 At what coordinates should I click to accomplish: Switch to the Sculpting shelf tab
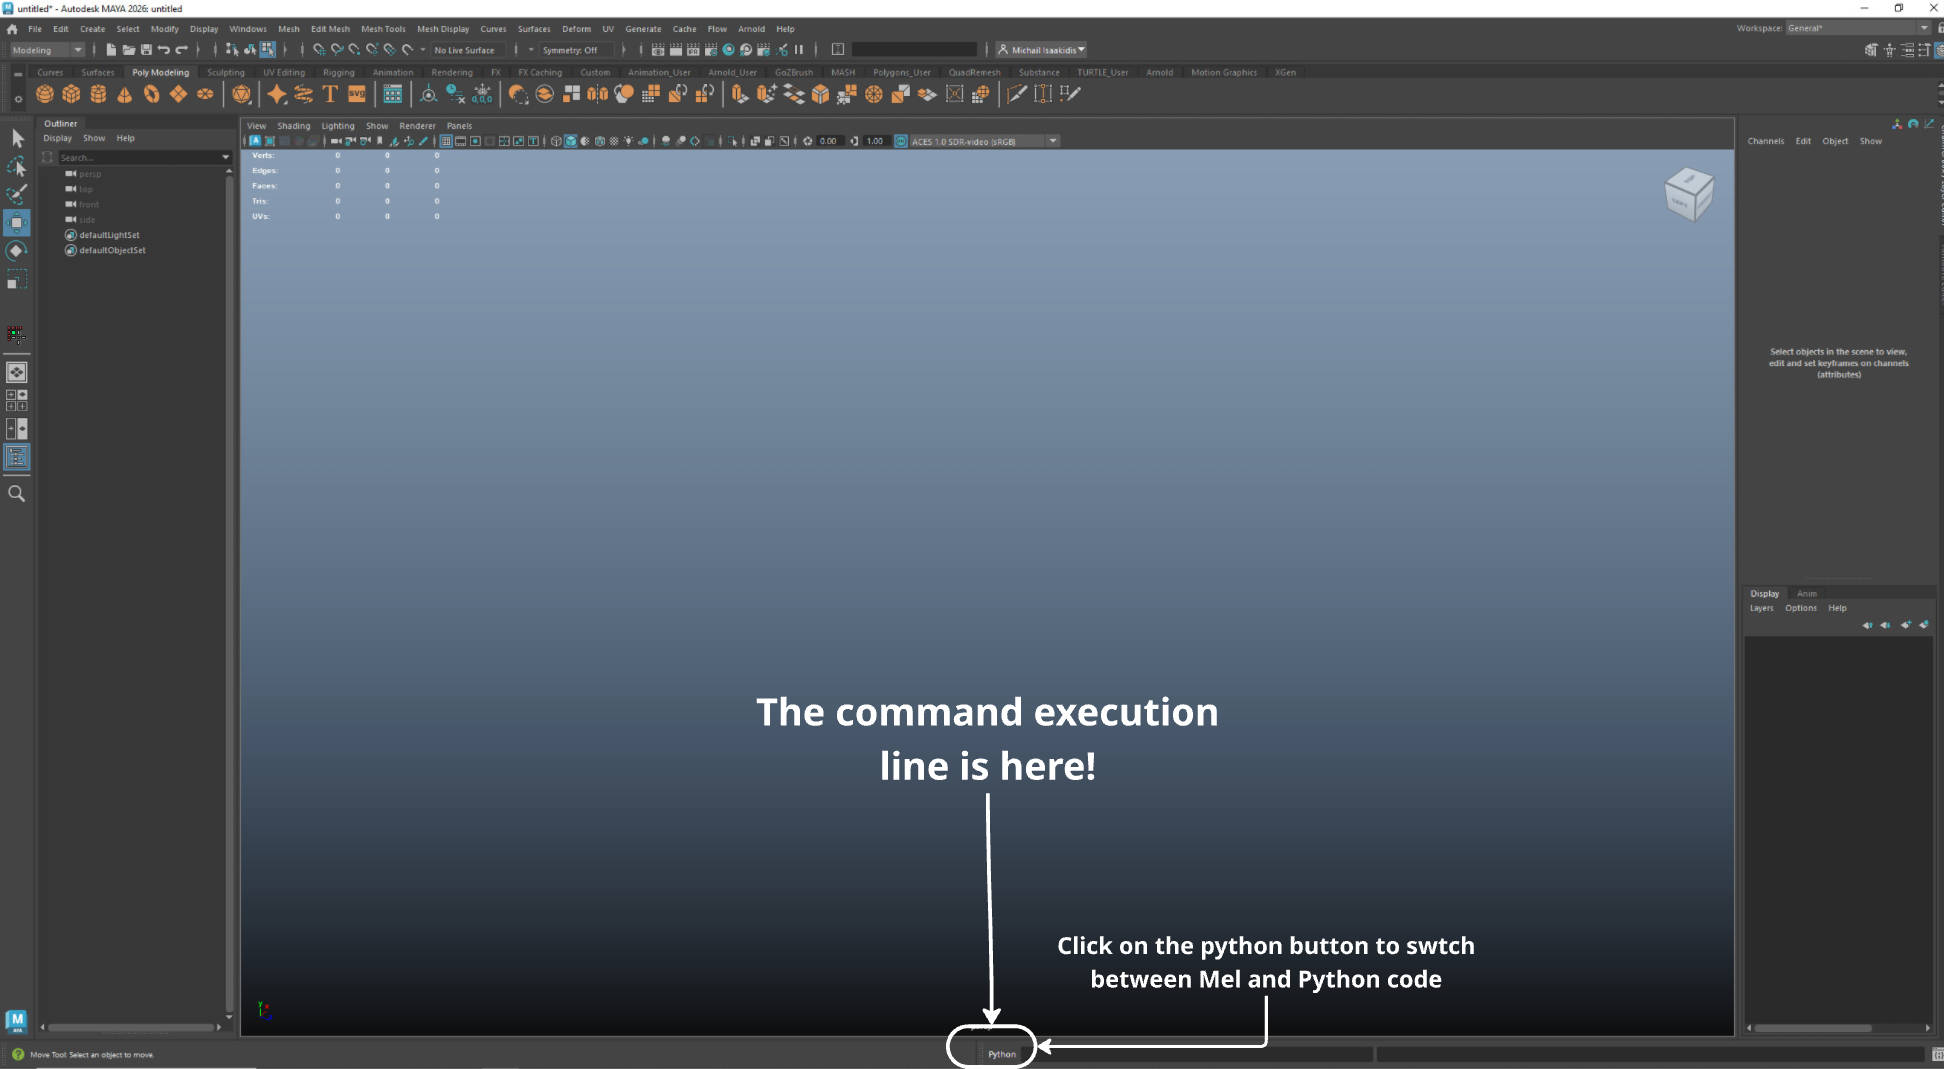(225, 72)
